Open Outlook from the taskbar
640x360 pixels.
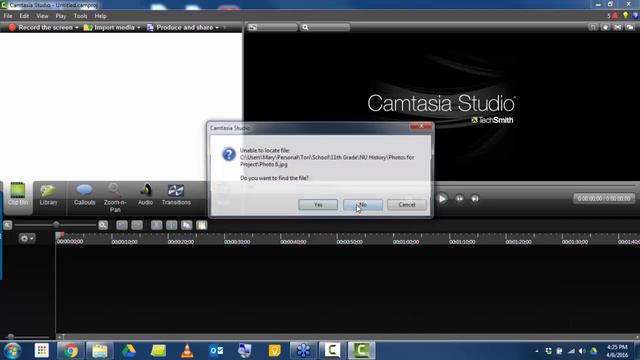216,351
